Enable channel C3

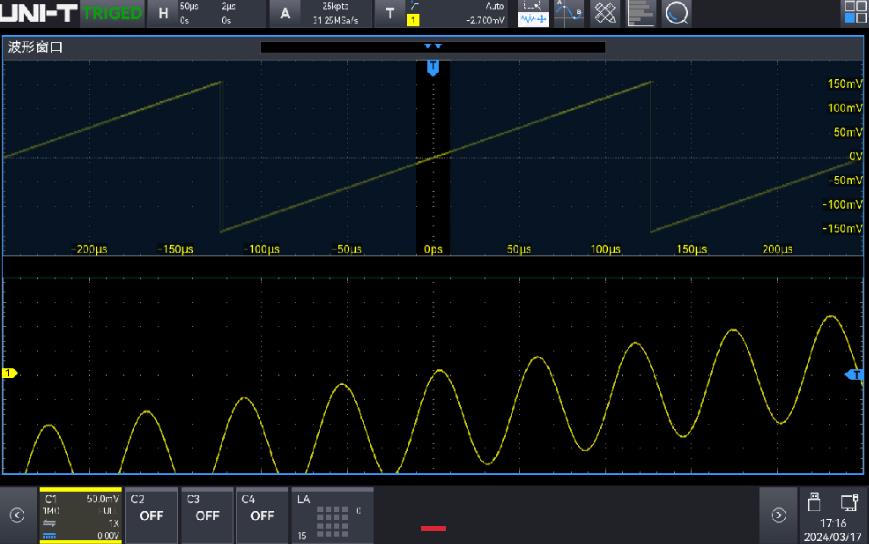tap(206, 515)
